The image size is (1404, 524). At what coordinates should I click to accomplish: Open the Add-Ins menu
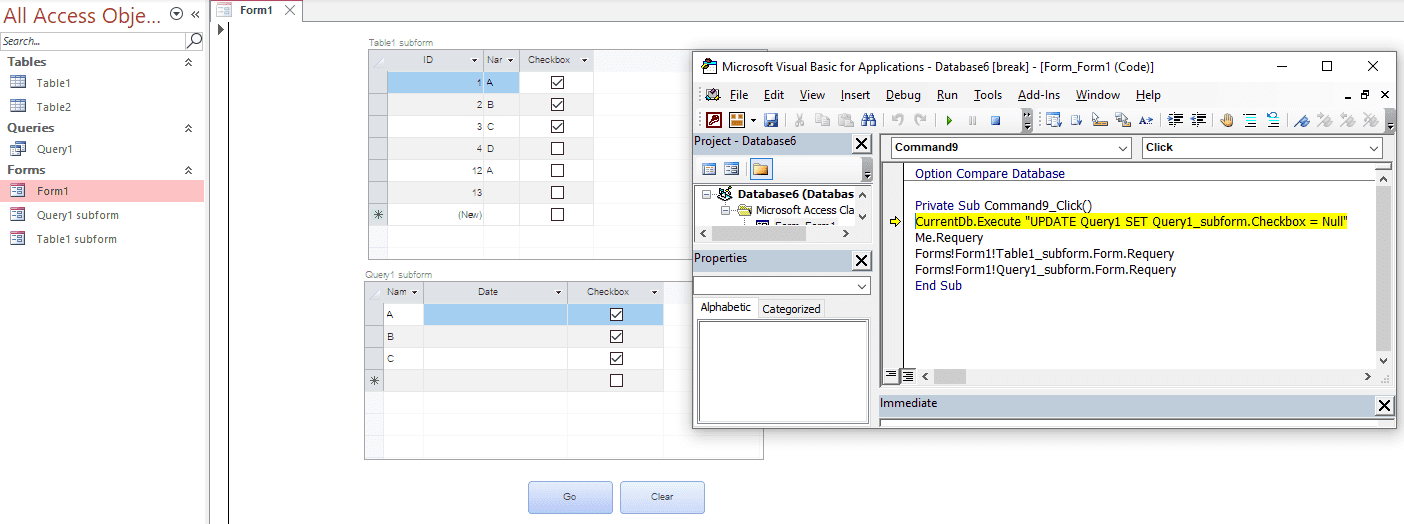tap(1039, 95)
